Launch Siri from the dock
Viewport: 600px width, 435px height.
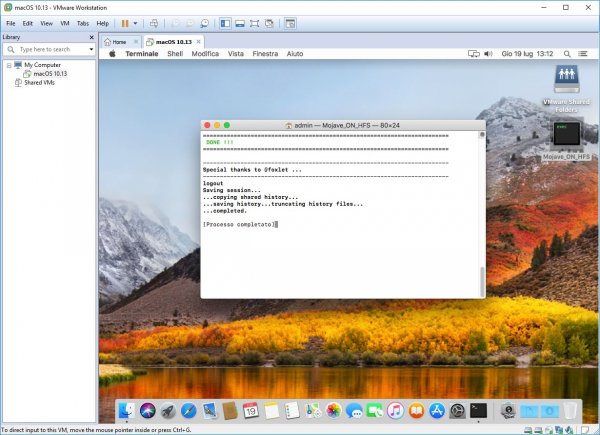(x=147, y=411)
